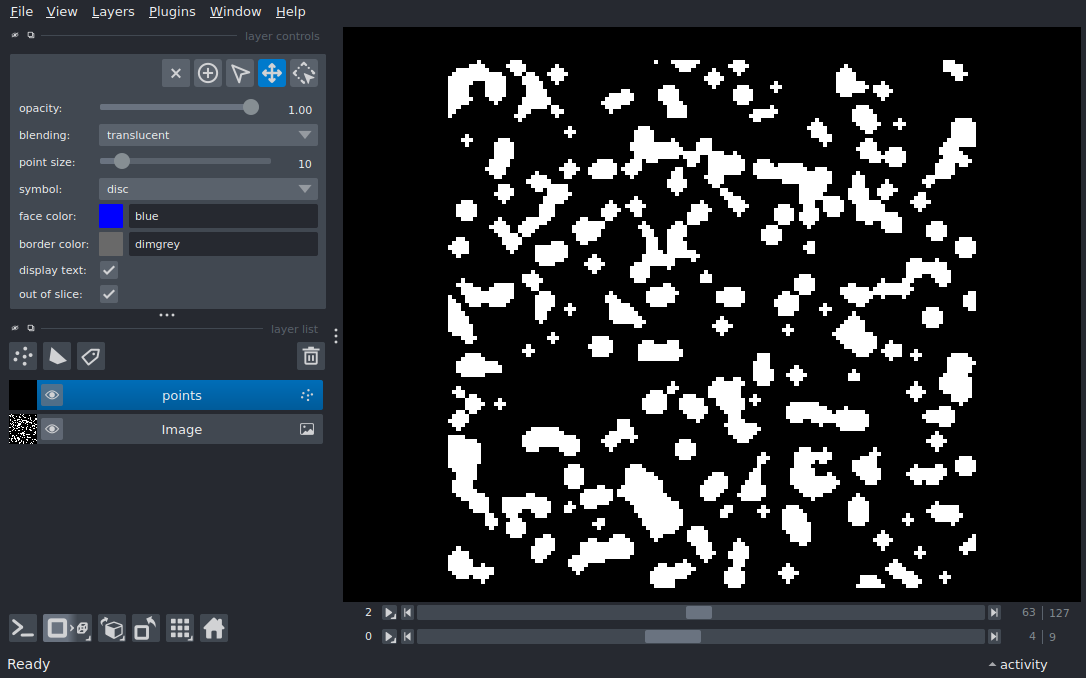Open the blending dropdown
The image size is (1086, 678).
click(x=208, y=135)
